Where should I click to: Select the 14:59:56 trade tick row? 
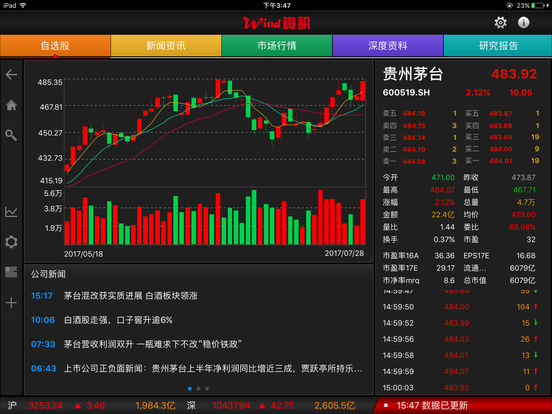(460, 339)
